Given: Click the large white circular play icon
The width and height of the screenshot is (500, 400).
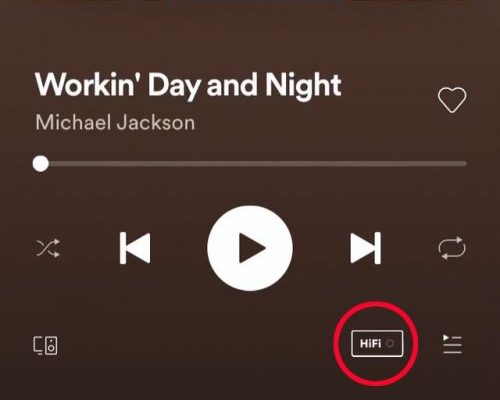Looking at the screenshot, I should (x=250, y=248).
